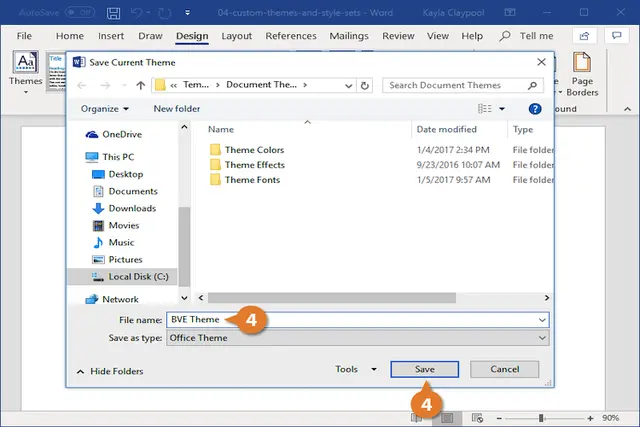Click the horizontal scrollbar in file list
The width and height of the screenshot is (640, 427).
tap(331, 298)
